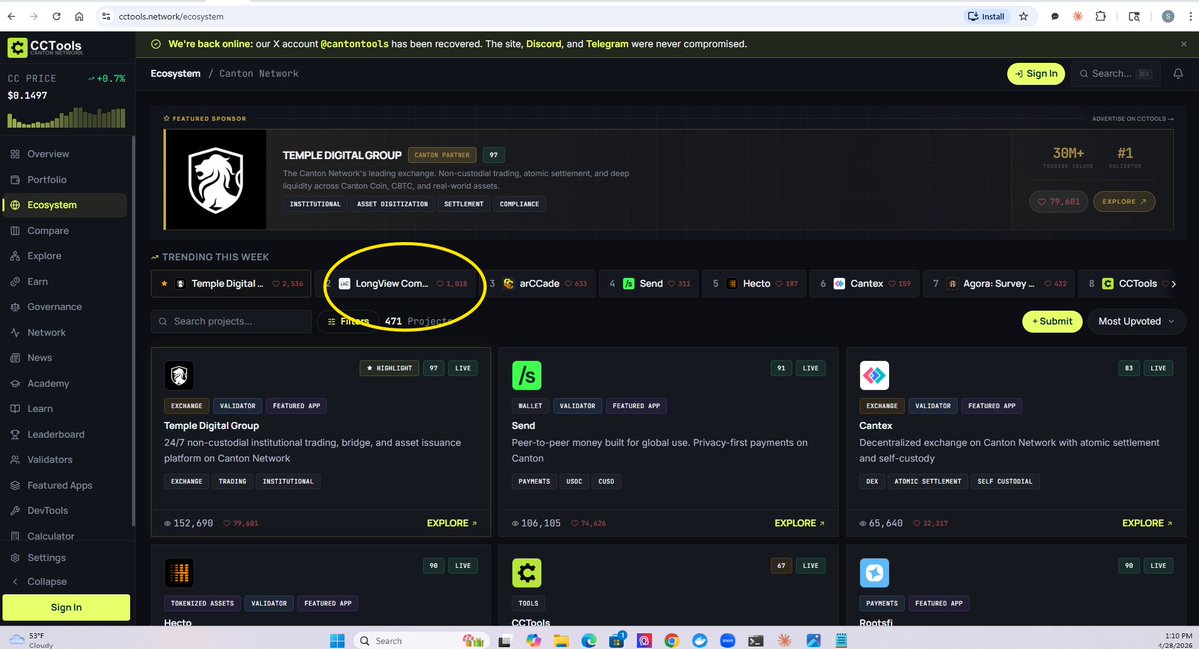The image size is (1199, 649).
Task: Click Explore on Send card
Action: [800, 523]
